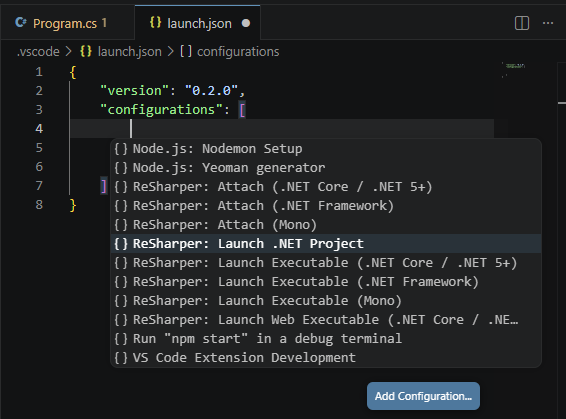The image size is (566, 419).
Task: Pick ReSharper: Launch Executable (.NET Framework)
Action: tap(326, 282)
